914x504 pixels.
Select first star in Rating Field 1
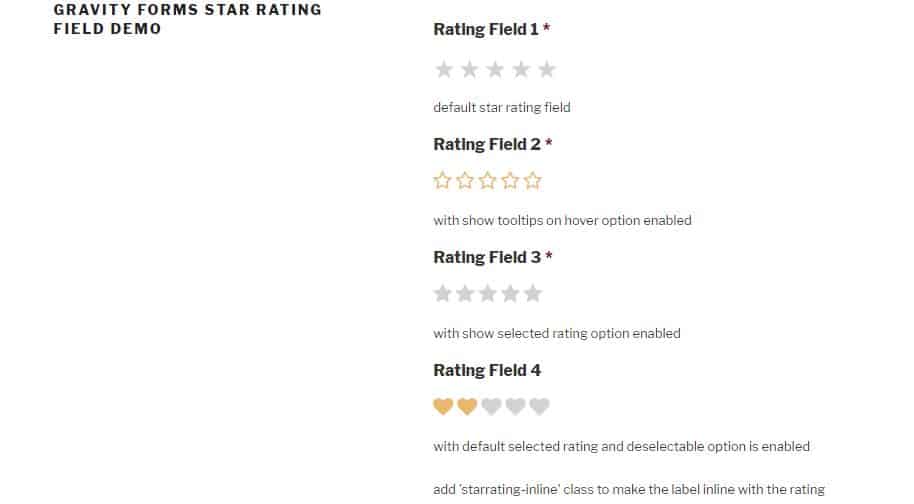(x=444, y=69)
